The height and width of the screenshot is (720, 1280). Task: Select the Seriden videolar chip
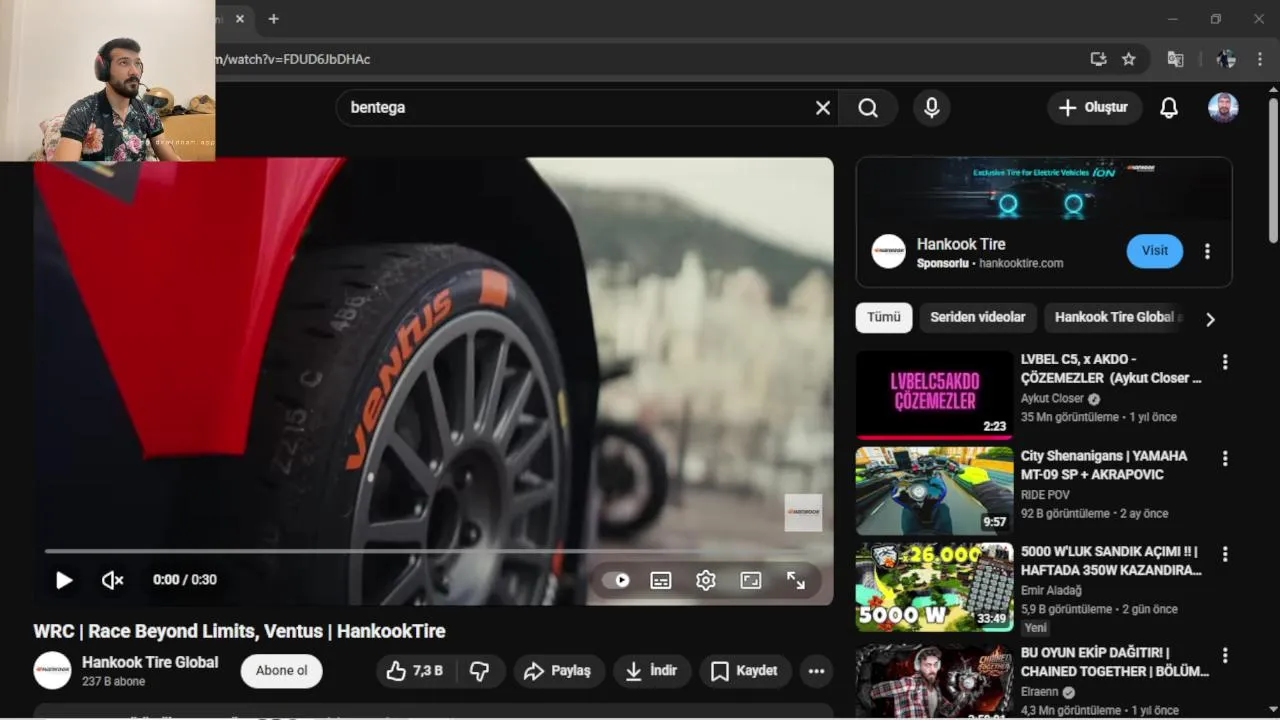click(x=978, y=317)
